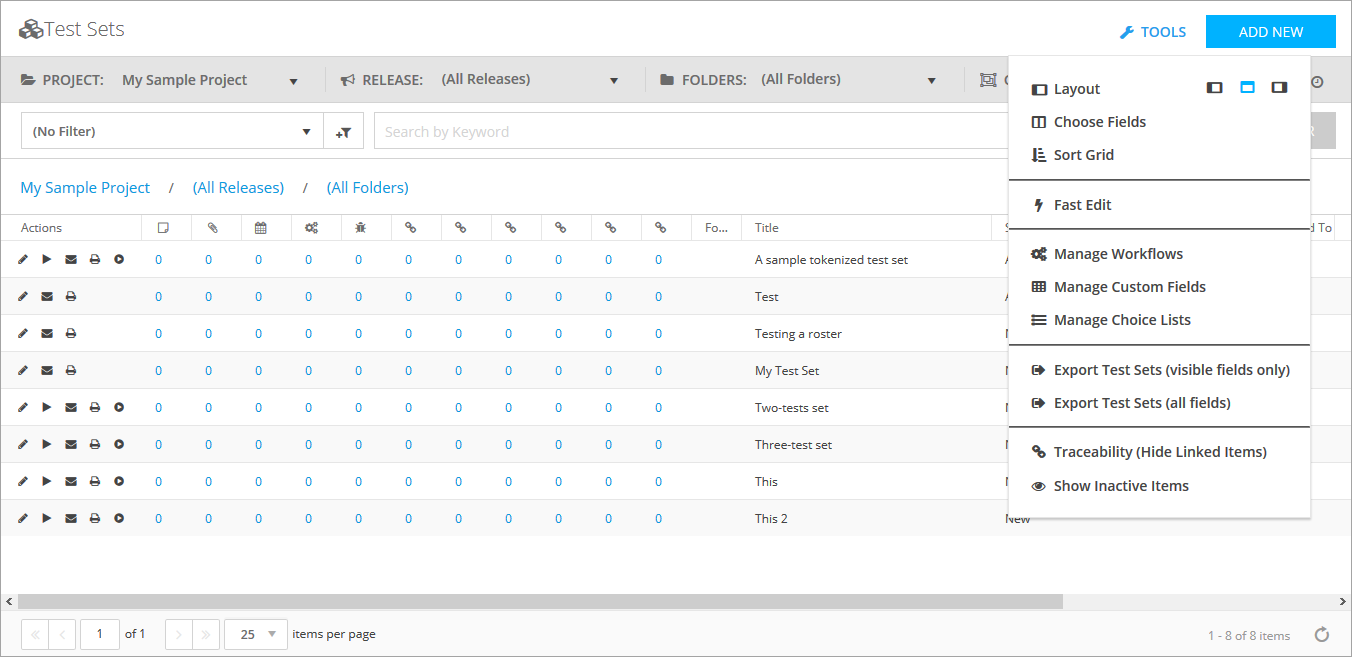Viewport: 1352px width, 657px height.
Task: Click the edit pencil icon for 'Testing a roster'
Action: pyautogui.click(x=23, y=333)
